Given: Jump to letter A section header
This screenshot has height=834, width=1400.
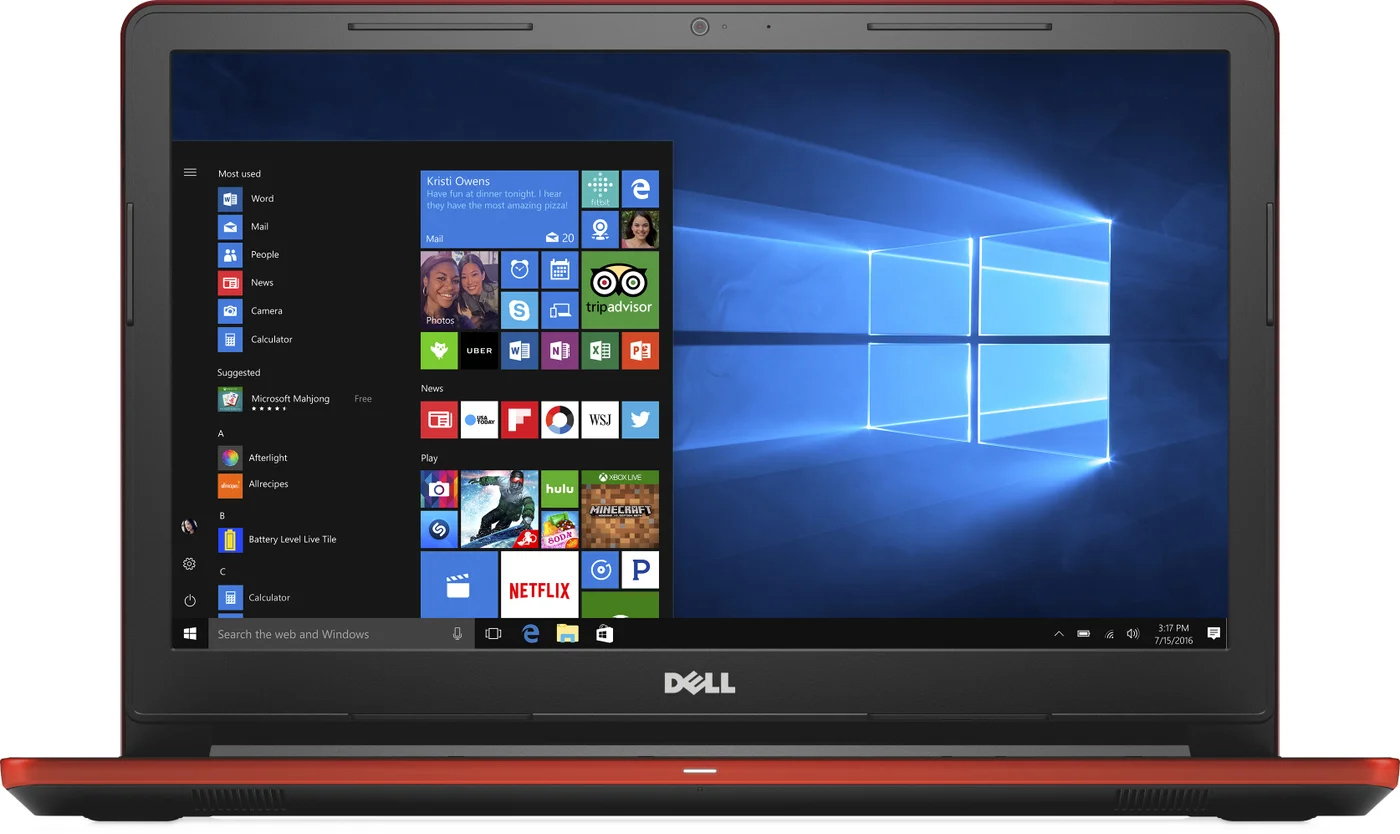Looking at the screenshot, I should pyautogui.click(x=221, y=433).
